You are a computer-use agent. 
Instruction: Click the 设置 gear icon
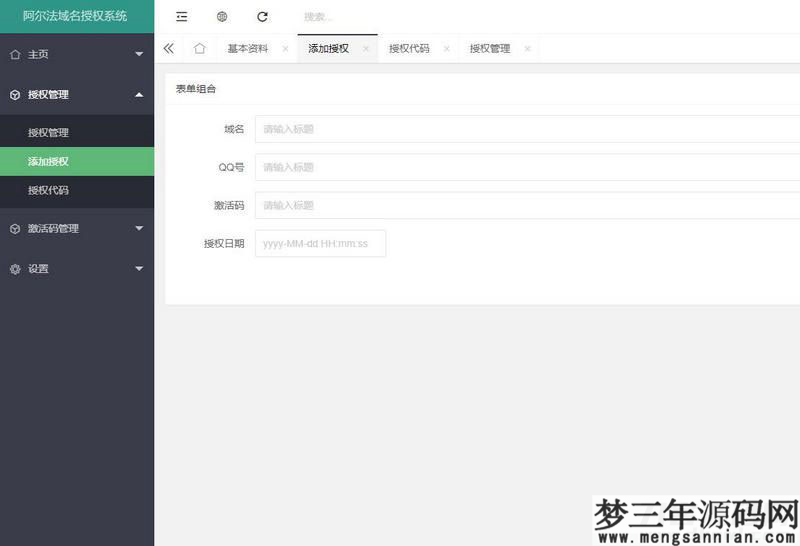click(x=15, y=269)
